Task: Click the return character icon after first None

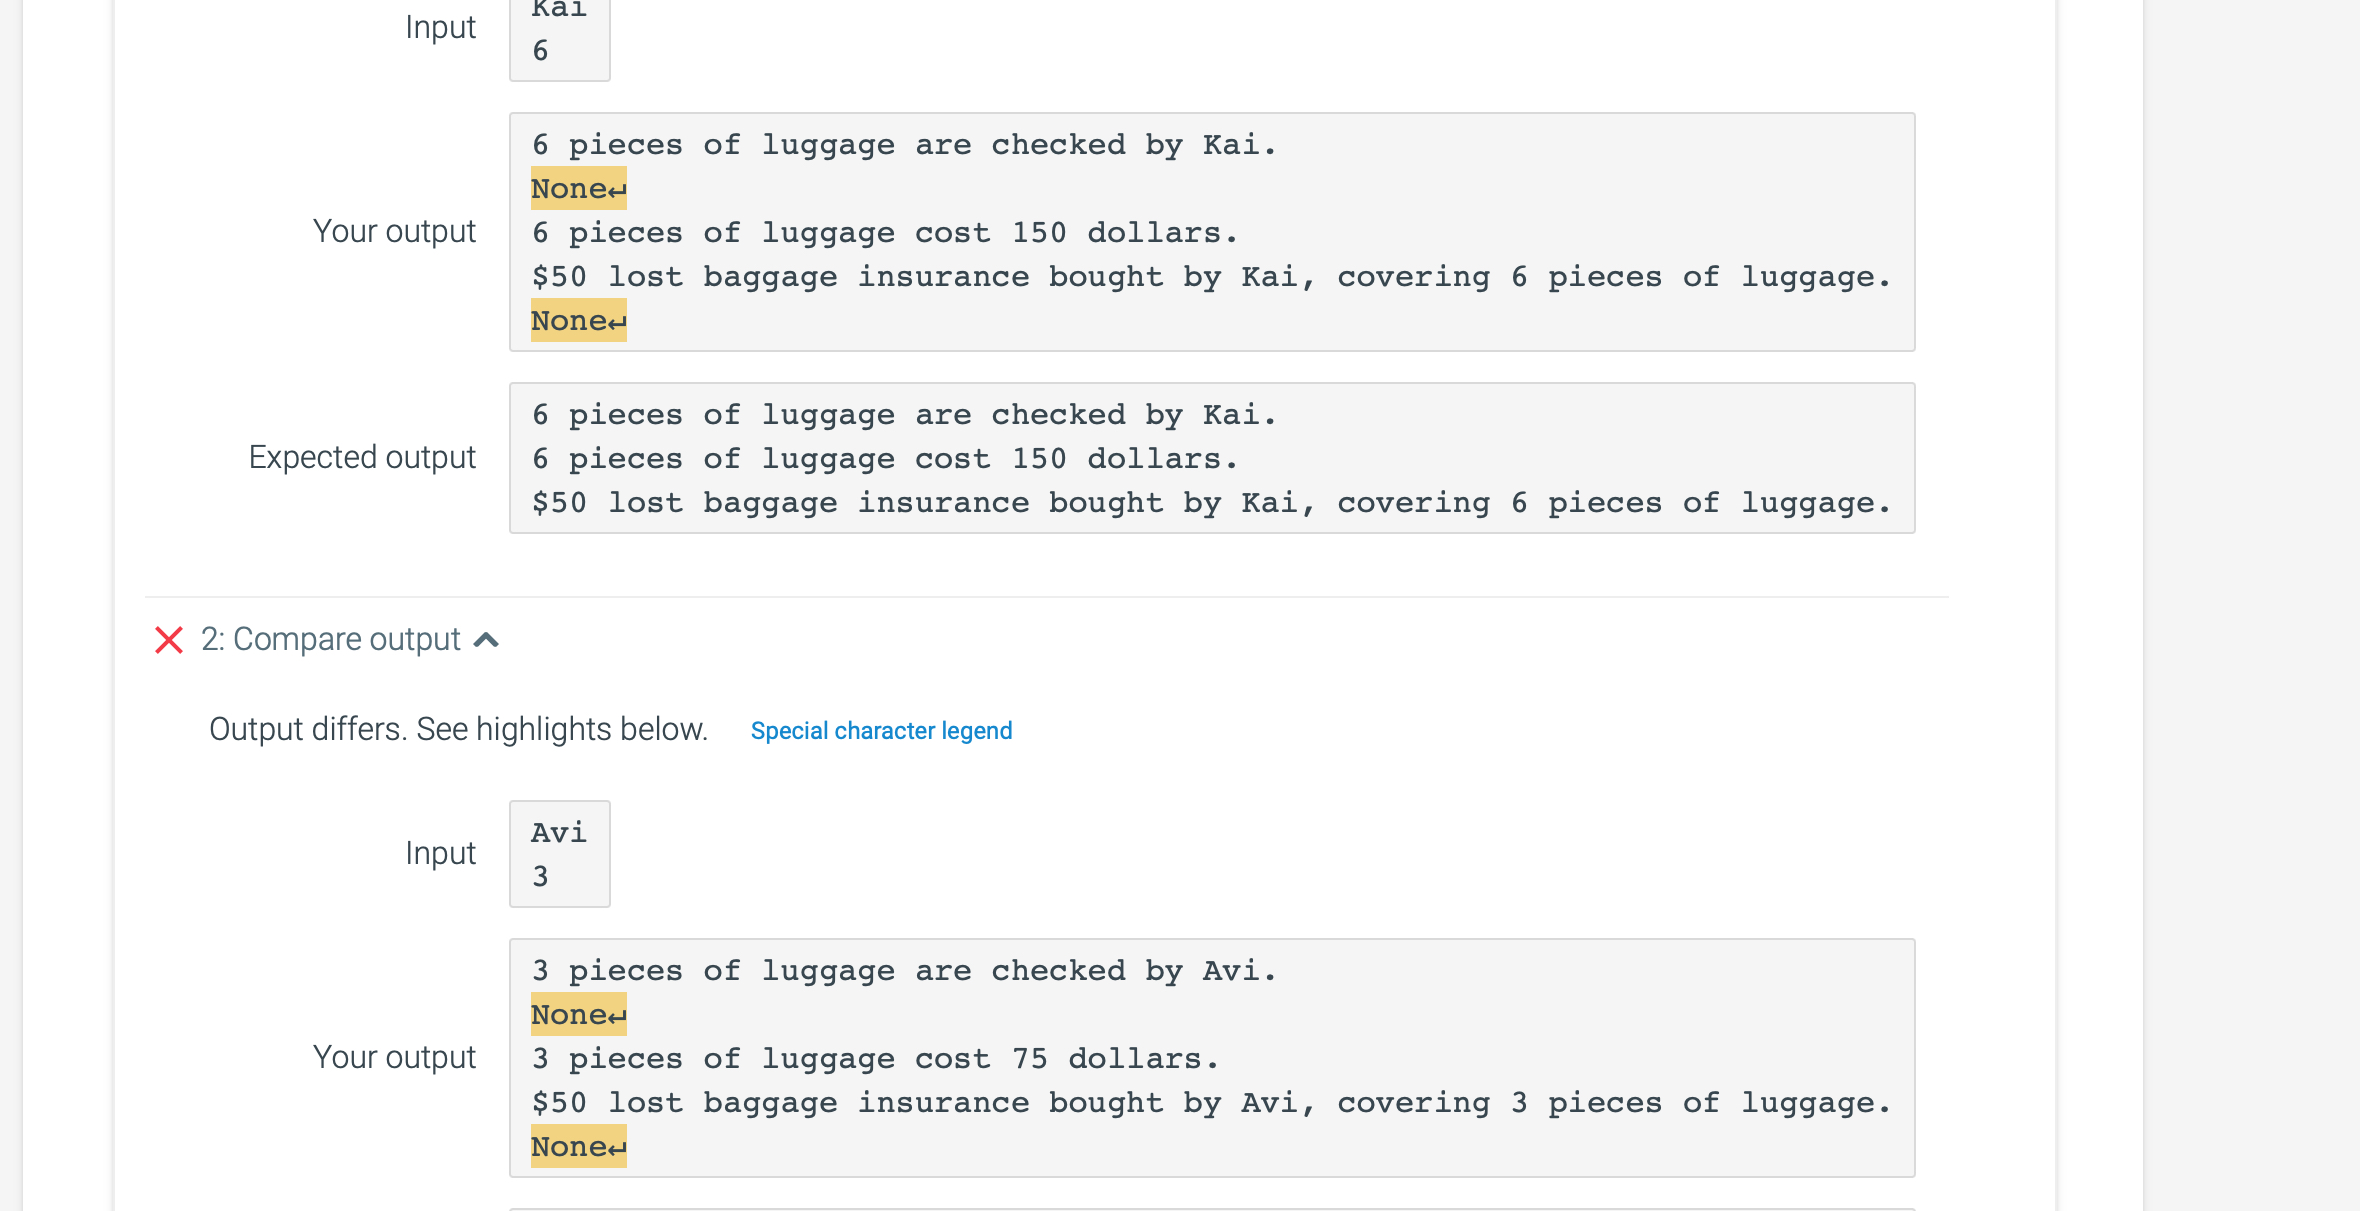Action: coord(616,188)
